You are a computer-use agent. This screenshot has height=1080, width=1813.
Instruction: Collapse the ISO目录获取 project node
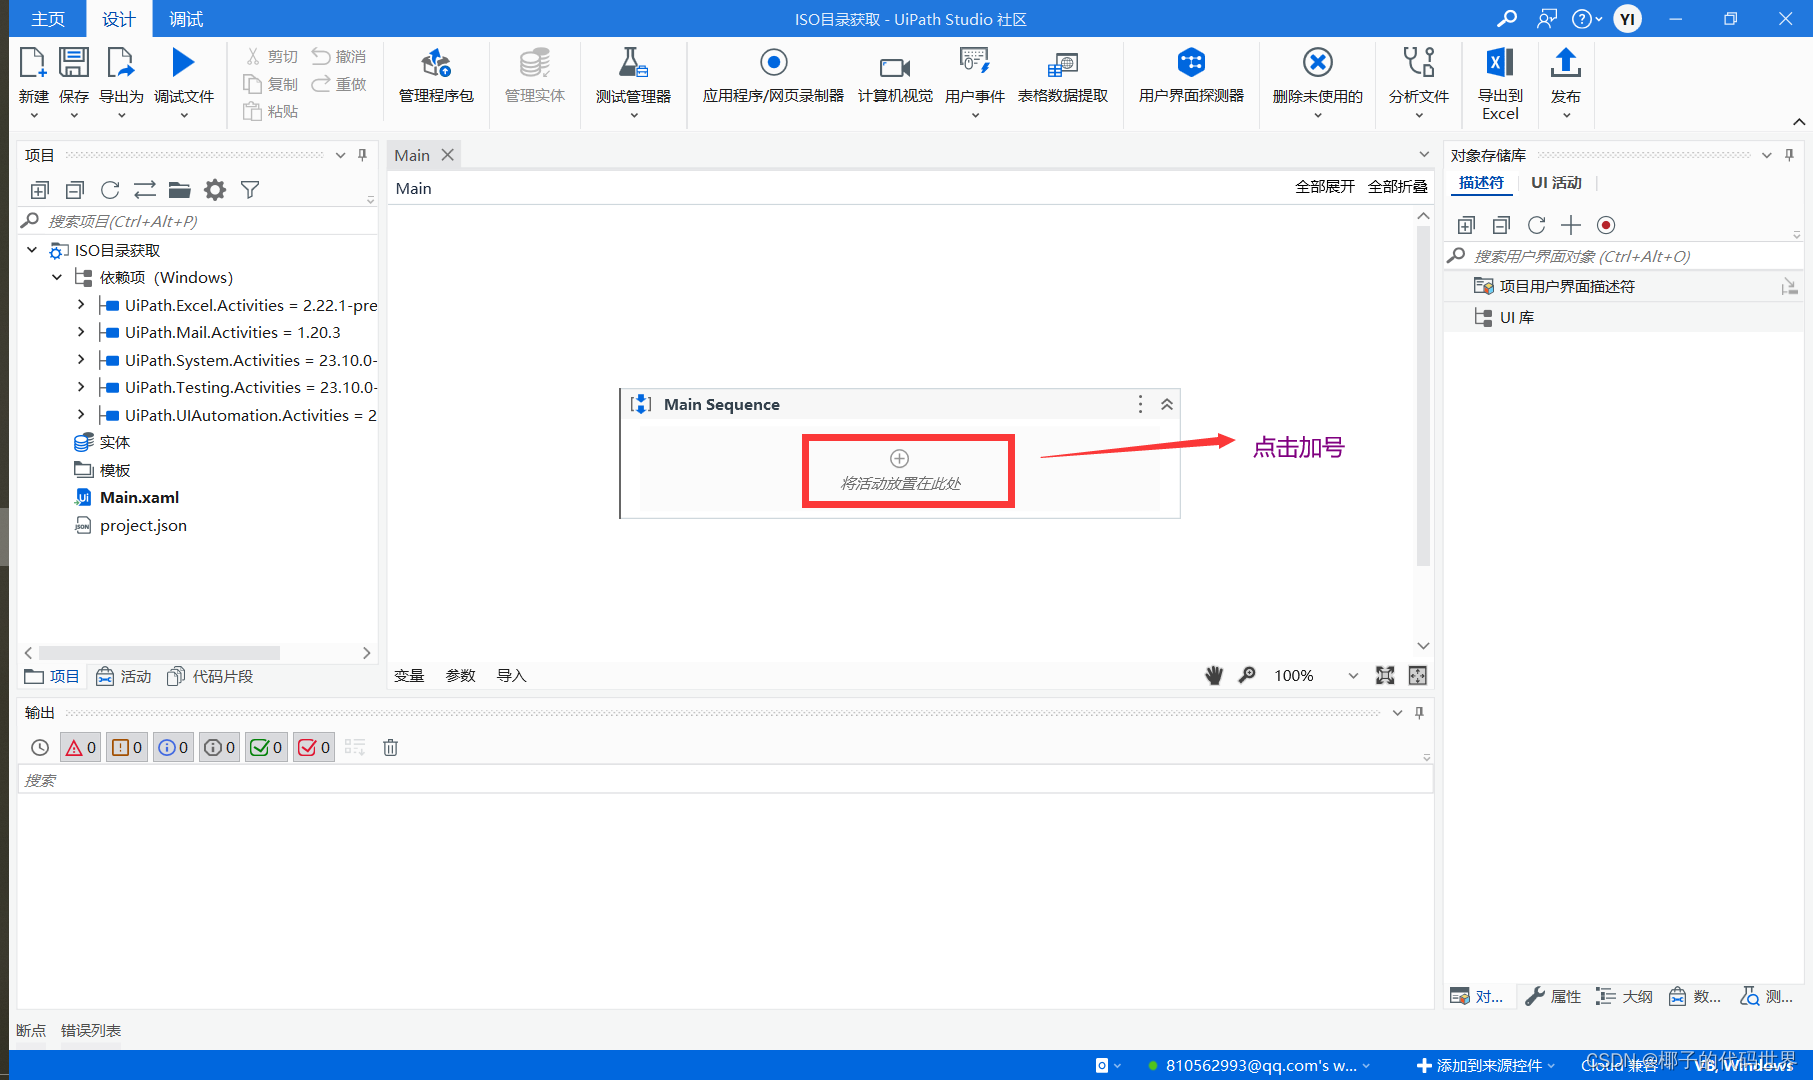tap(32, 250)
